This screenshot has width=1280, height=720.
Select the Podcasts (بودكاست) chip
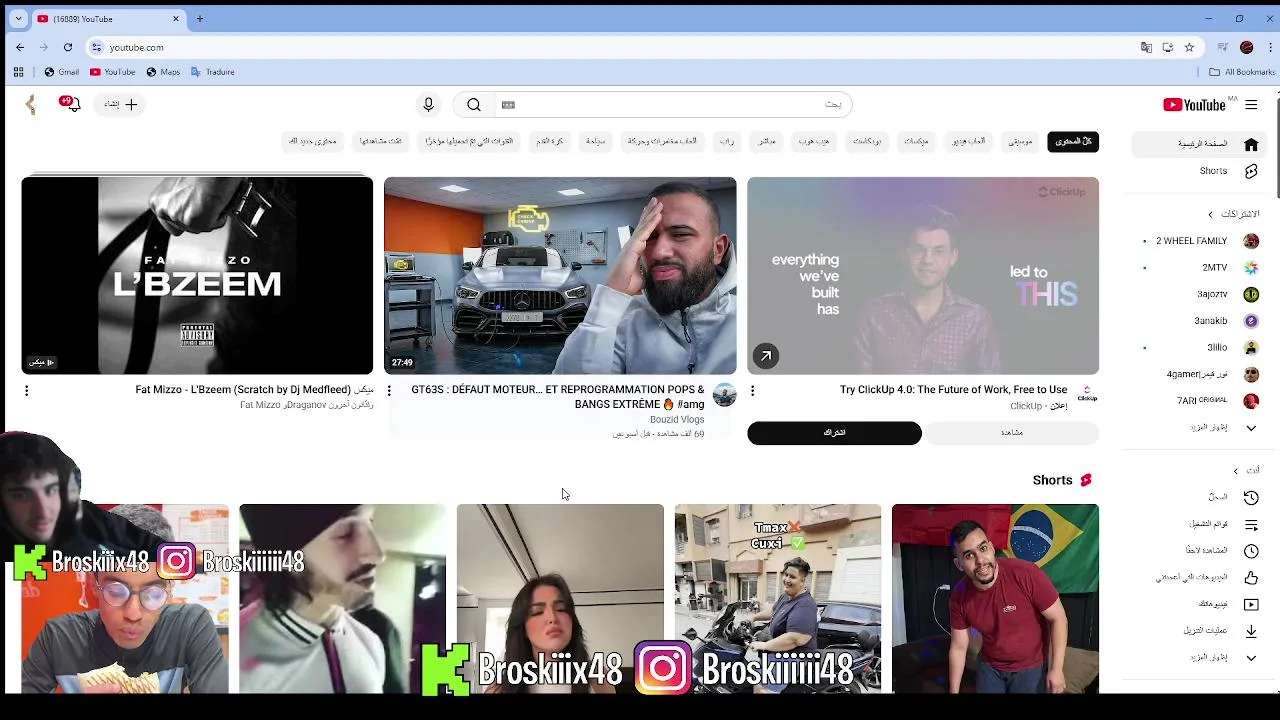[867, 142]
